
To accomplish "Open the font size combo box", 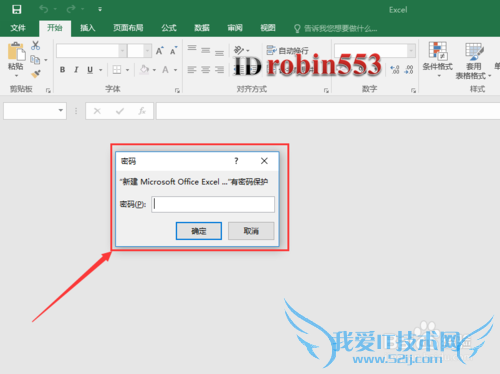I will tap(140, 51).
